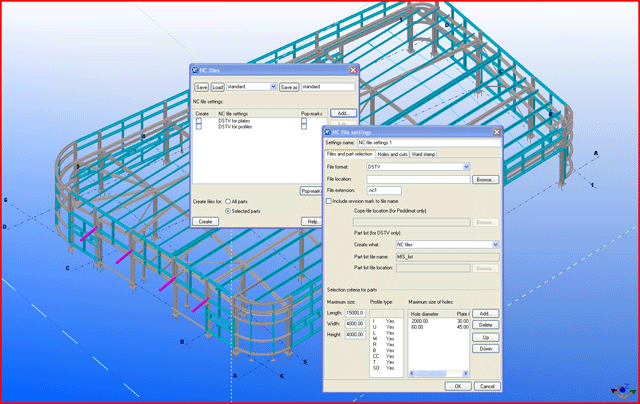
Task: Select the 'DSTV for profiles' row
Action: [x=259, y=127]
